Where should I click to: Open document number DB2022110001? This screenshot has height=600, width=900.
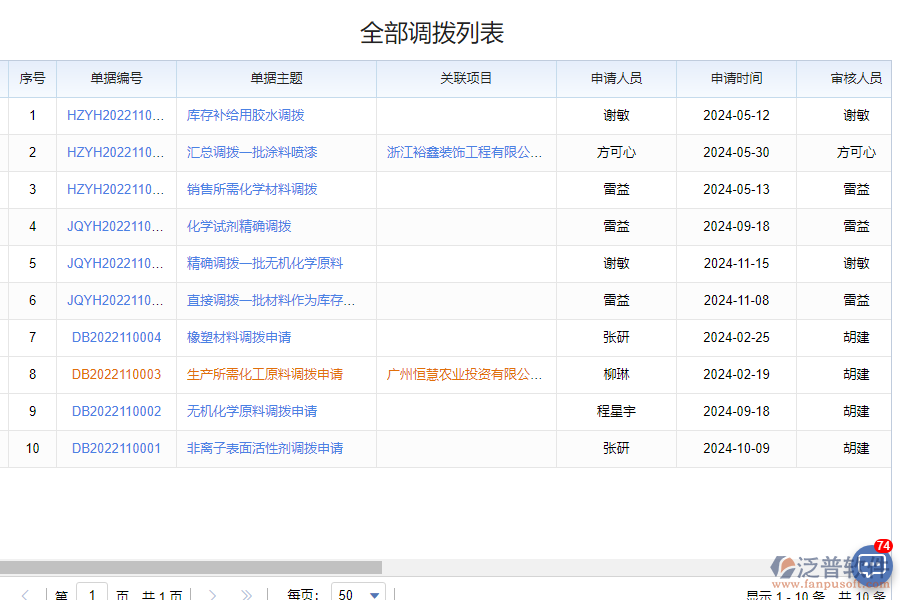(x=117, y=448)
